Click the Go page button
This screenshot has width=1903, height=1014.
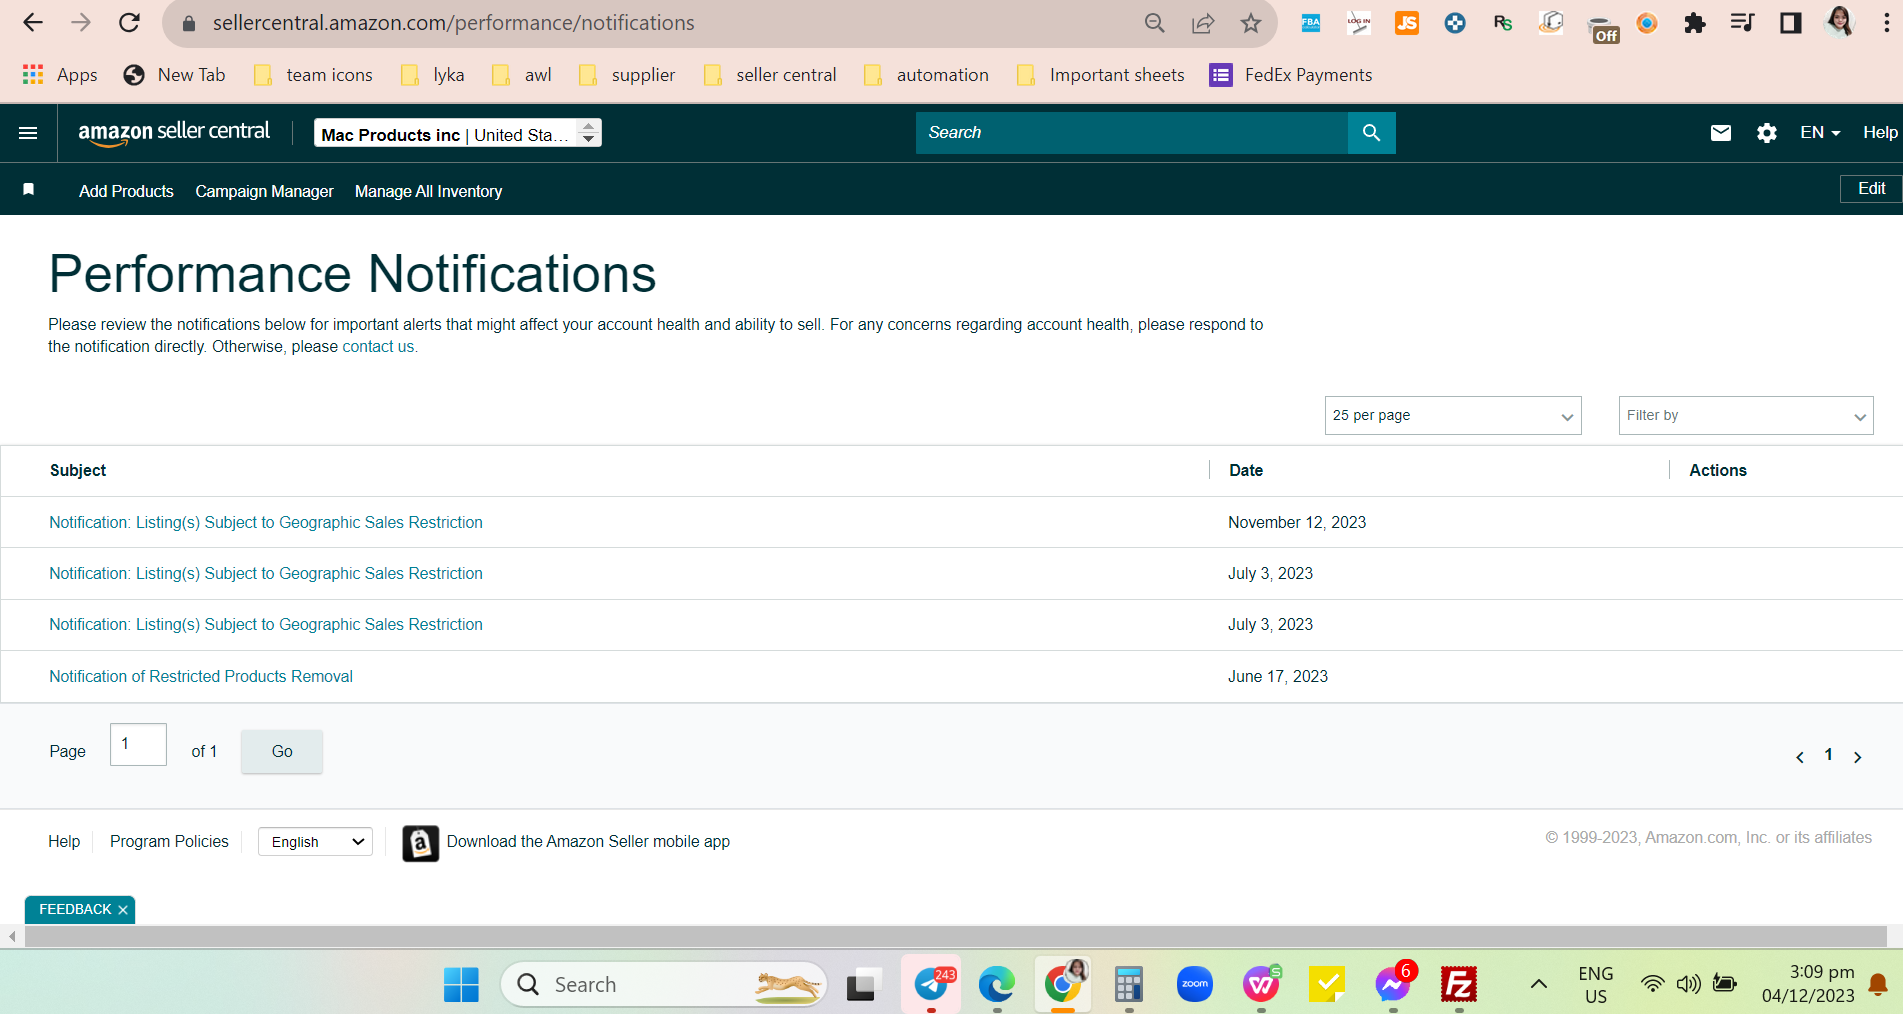282,751
